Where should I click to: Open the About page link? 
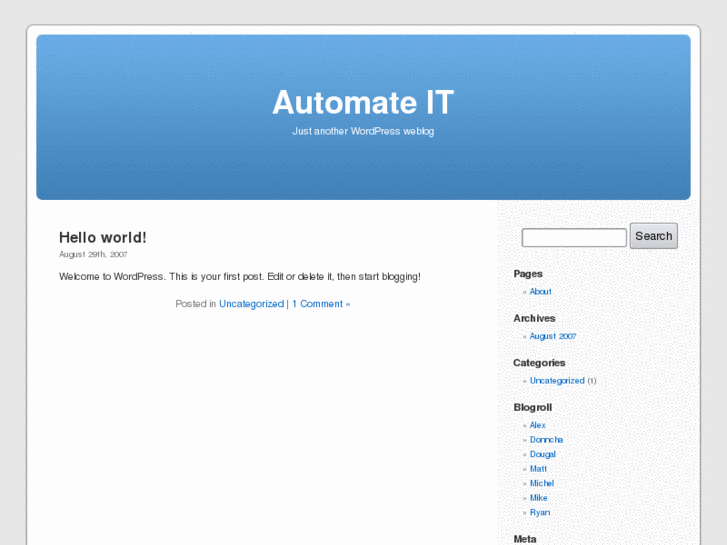541,292
